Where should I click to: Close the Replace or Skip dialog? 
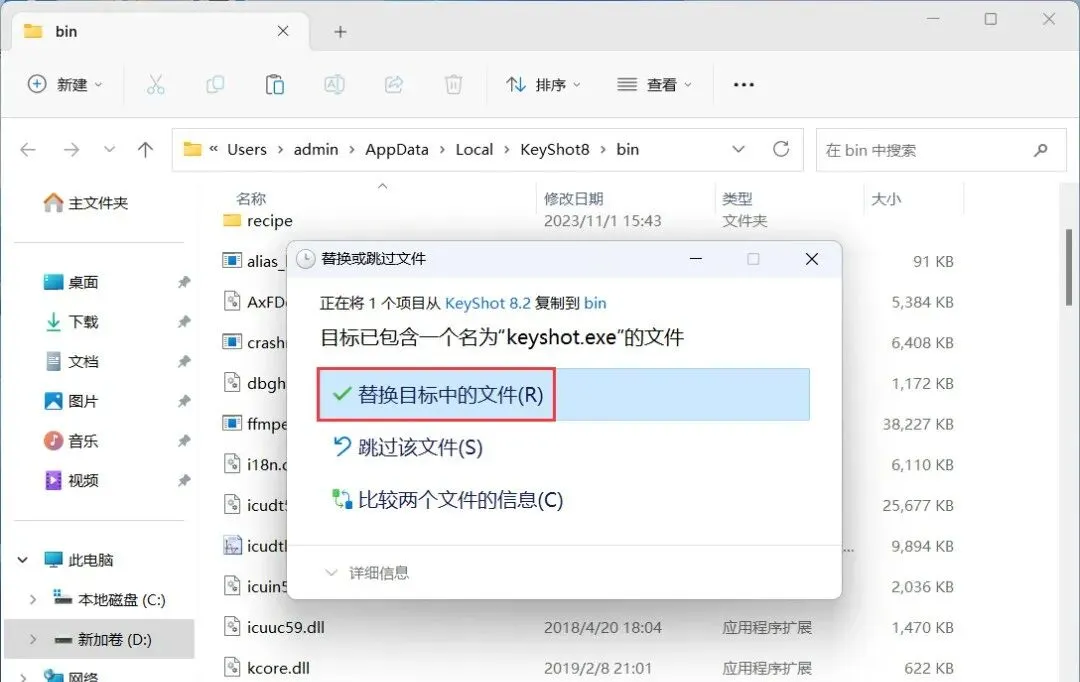pyautogui.click(x=812, y=259)
